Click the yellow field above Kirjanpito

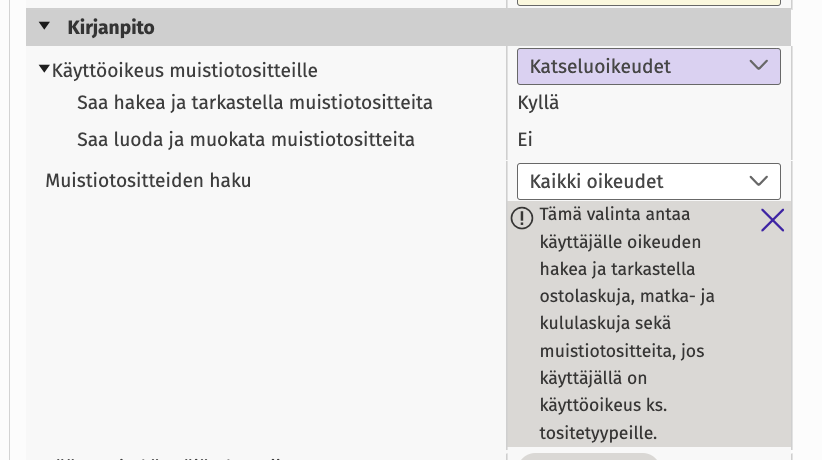[648, 3]
